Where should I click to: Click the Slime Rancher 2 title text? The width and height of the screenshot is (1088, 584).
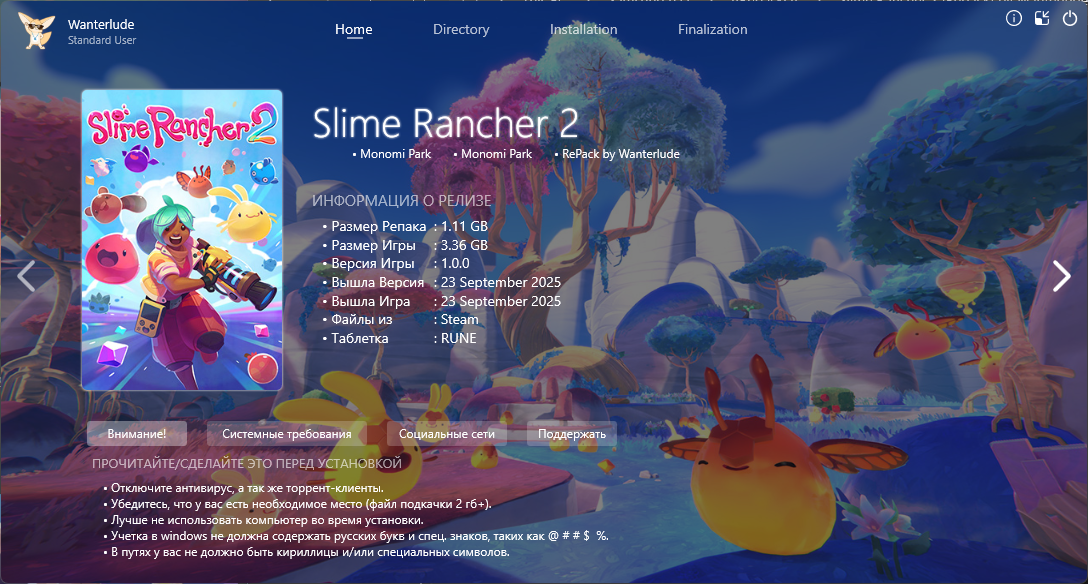445,123
